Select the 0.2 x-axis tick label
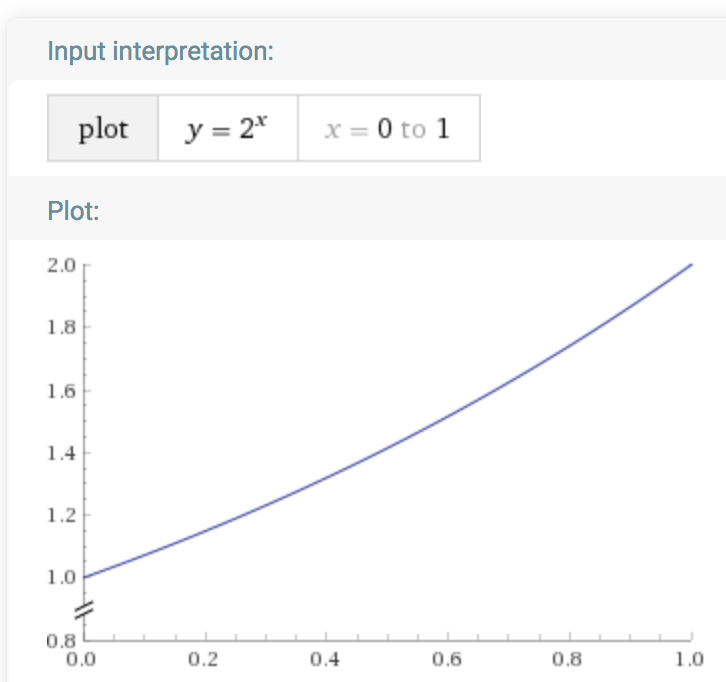 [205, 659]
